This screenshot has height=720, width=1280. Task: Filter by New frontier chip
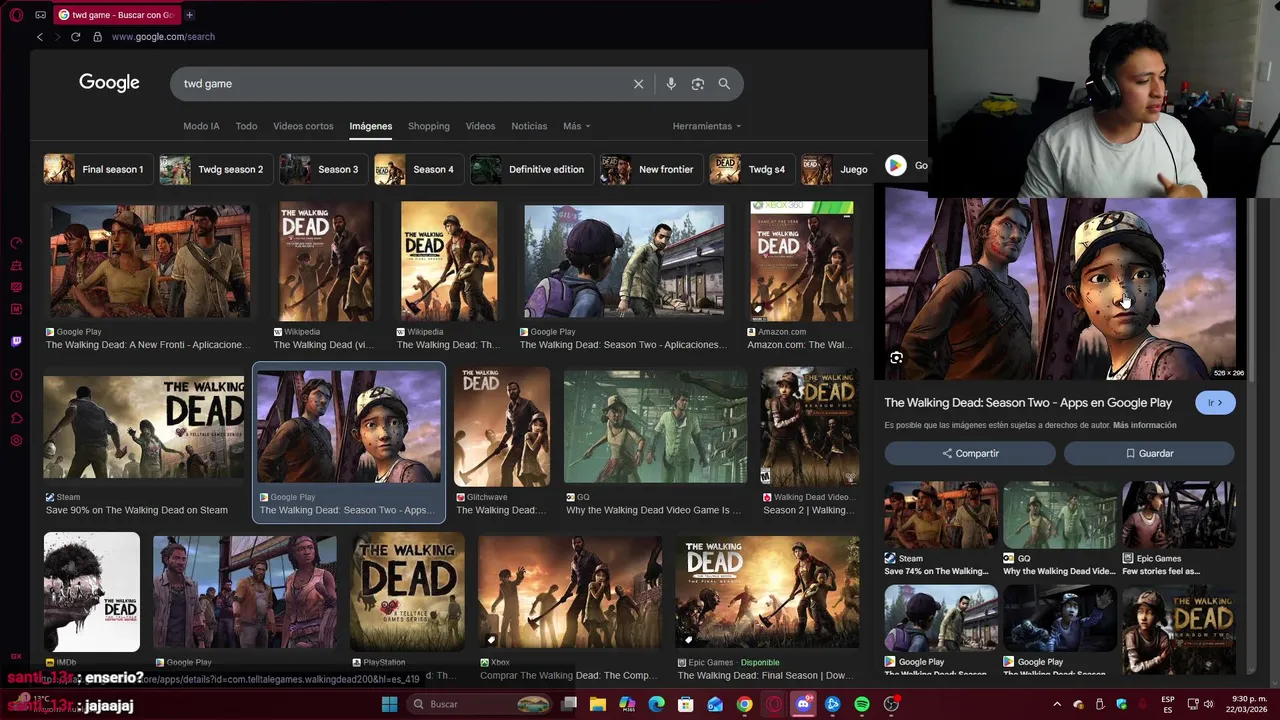coord(649,169)
